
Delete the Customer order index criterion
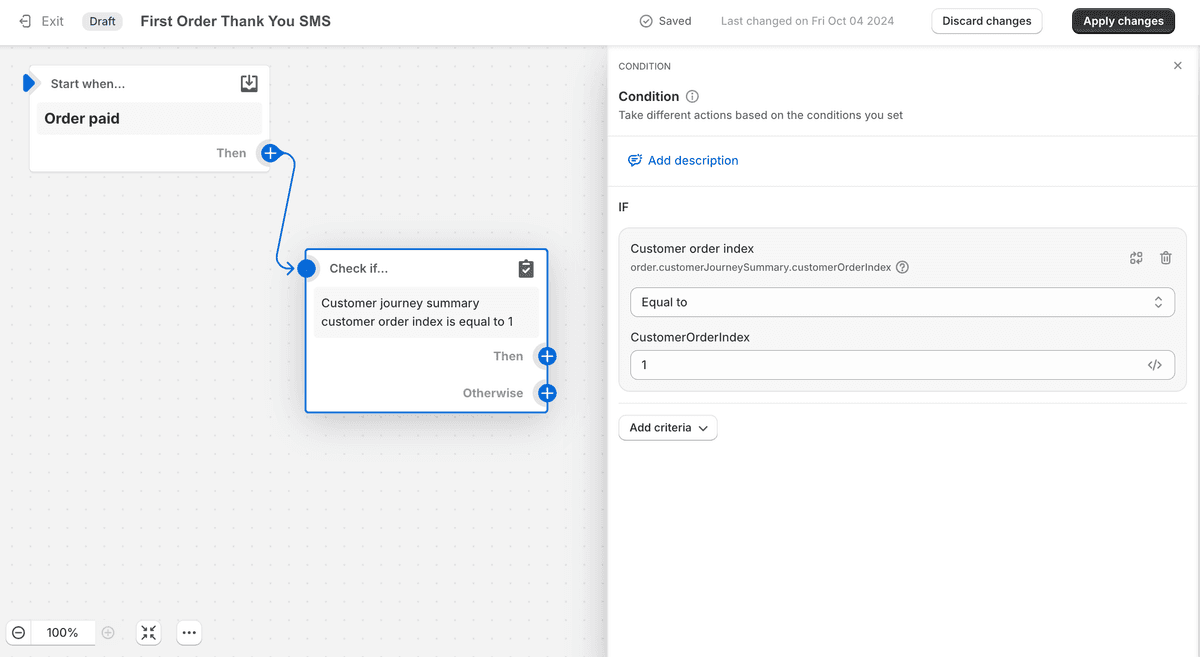pyautogui.click(x=1165, y=258)
